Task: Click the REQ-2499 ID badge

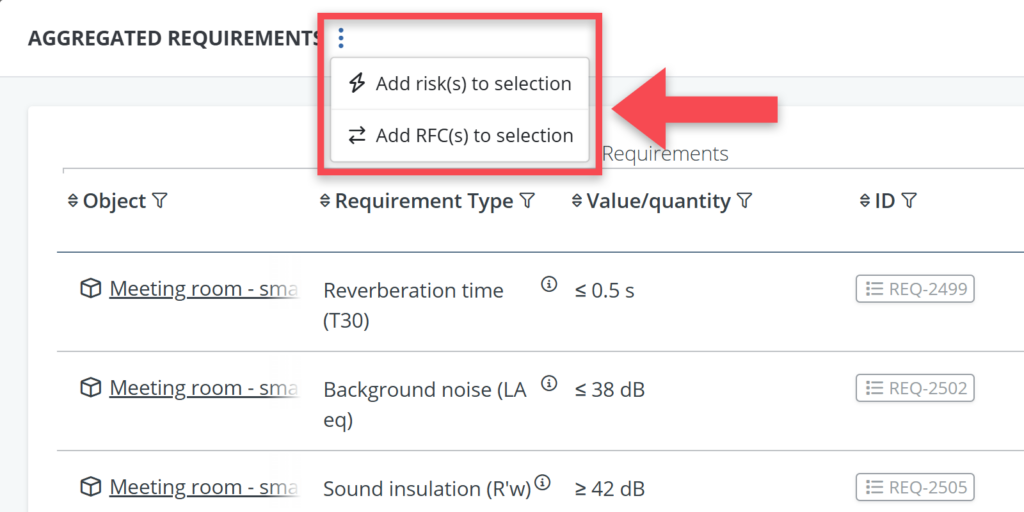Action: 915,289
